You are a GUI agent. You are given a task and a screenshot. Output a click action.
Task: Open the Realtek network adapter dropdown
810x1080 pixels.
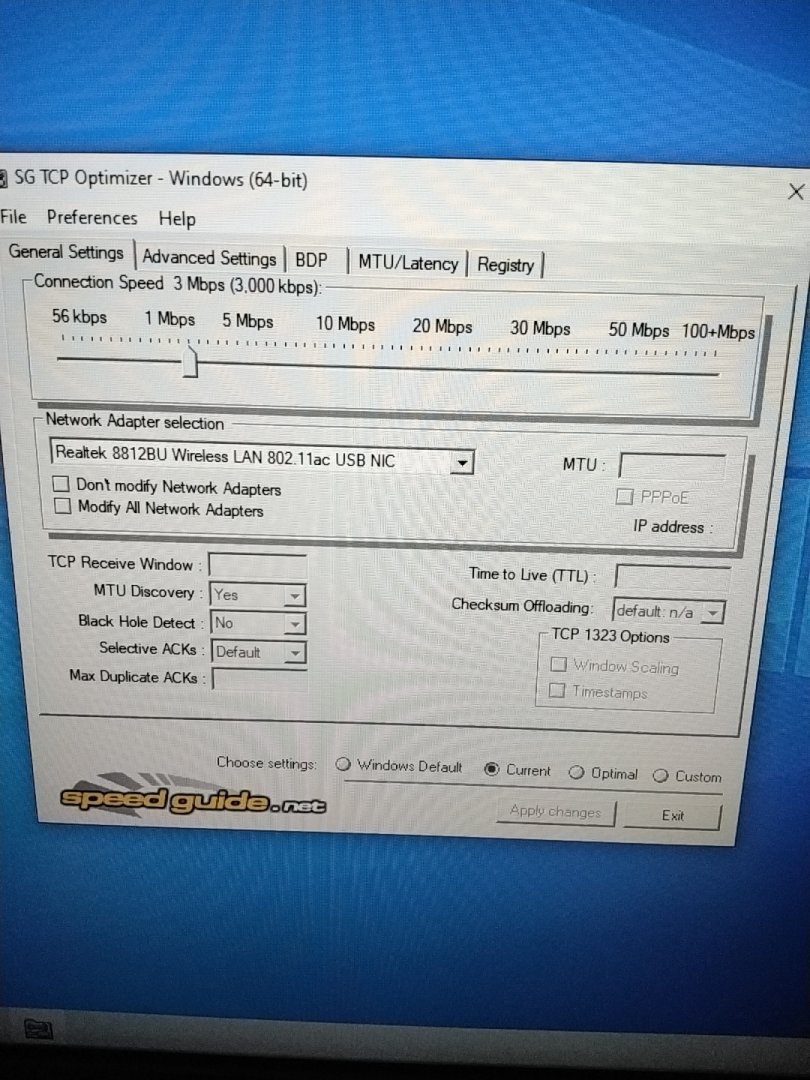click(x=462, y=463)
